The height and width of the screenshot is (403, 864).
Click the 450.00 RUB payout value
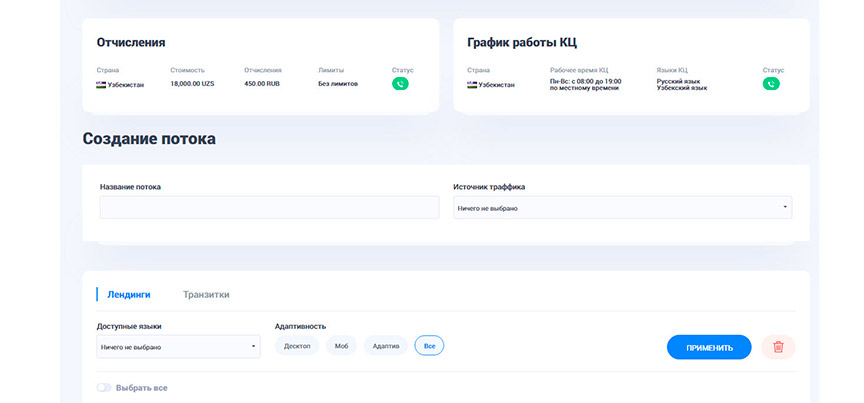262,84
